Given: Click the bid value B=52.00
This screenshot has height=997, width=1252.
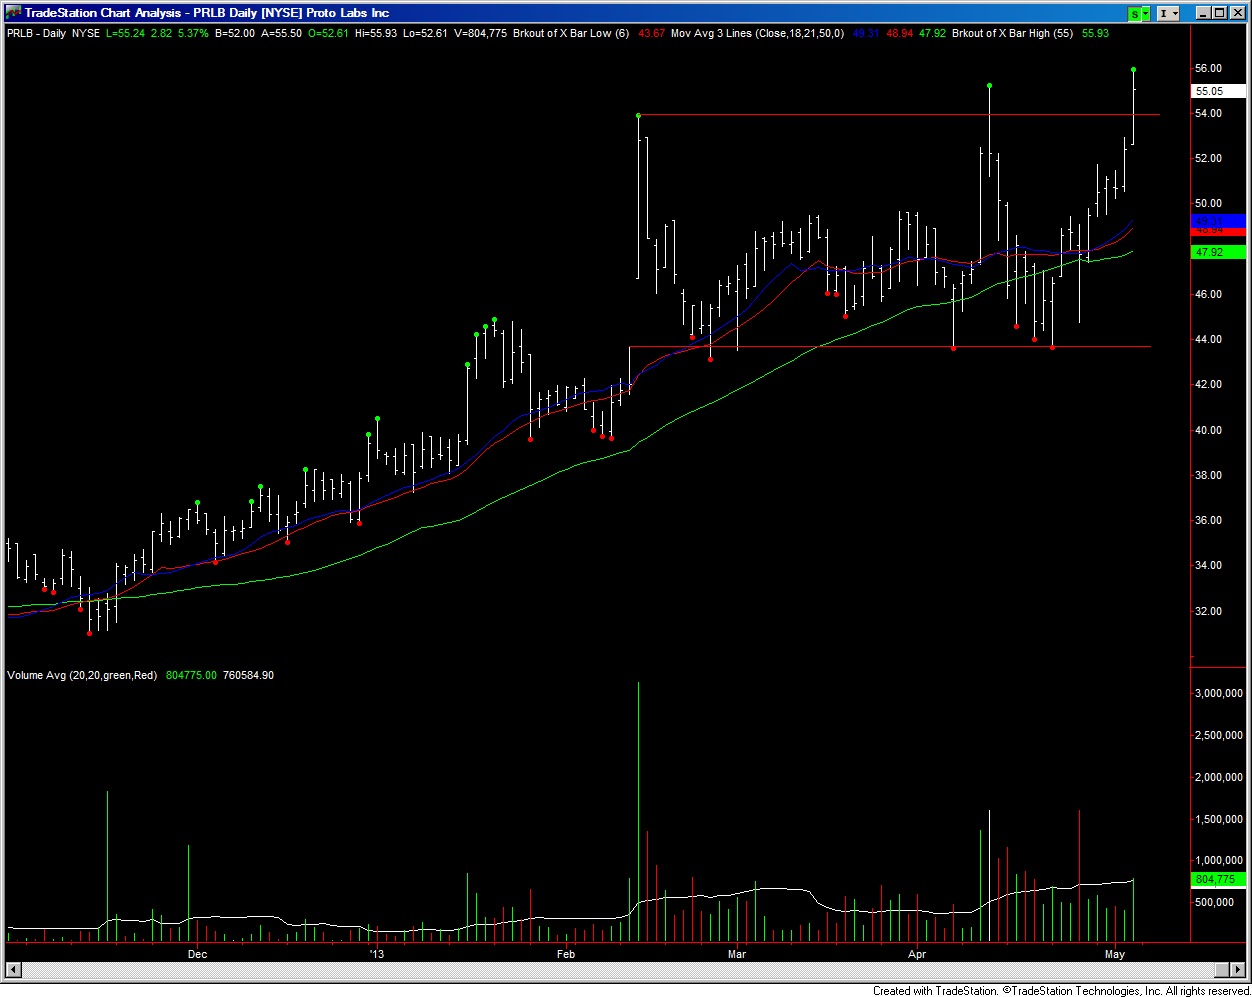Looking at the screenshot, I should pyautogui.click(x=235, y=33).
